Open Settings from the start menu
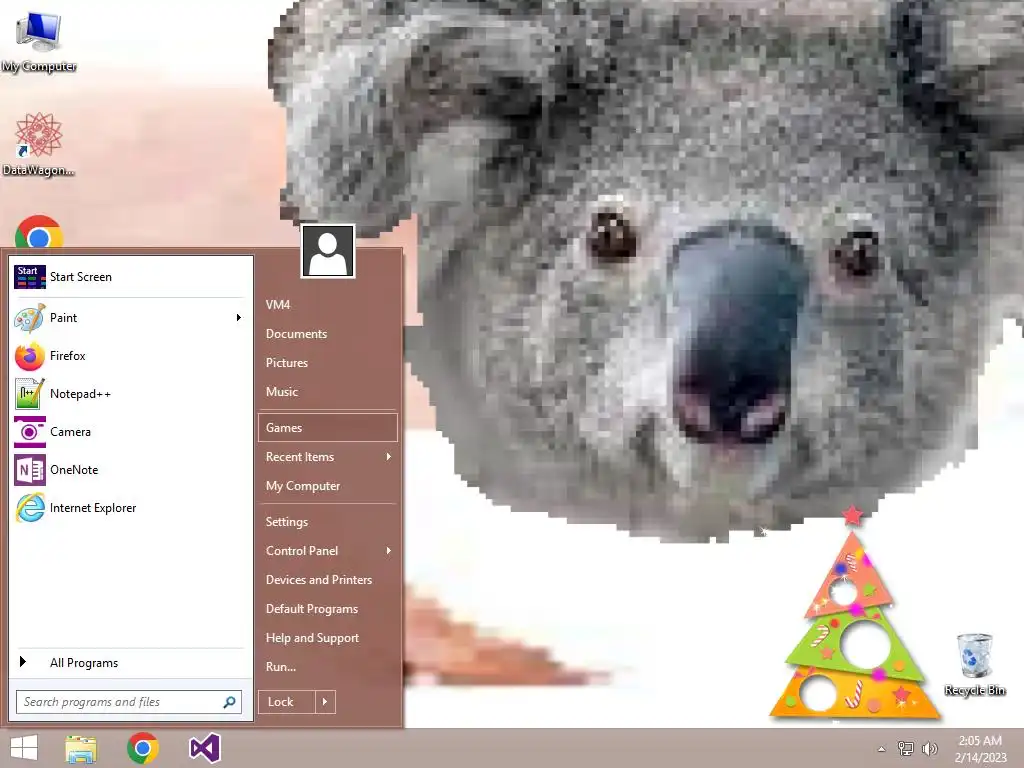The height and width of the screenshot is (768, 1024). [287, 522]
